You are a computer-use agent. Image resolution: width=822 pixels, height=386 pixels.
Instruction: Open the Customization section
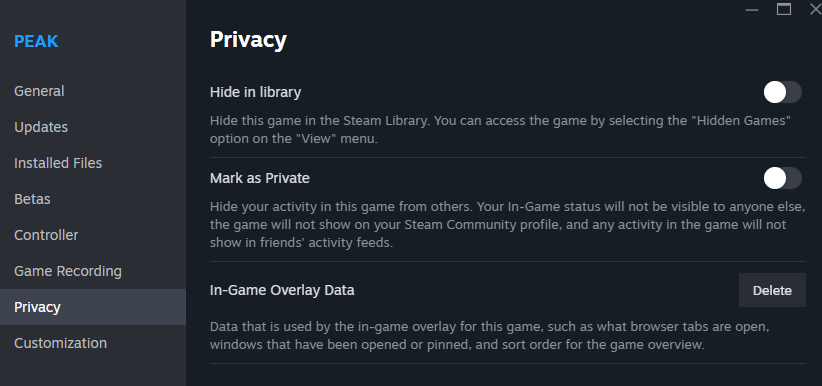(61, 343)
